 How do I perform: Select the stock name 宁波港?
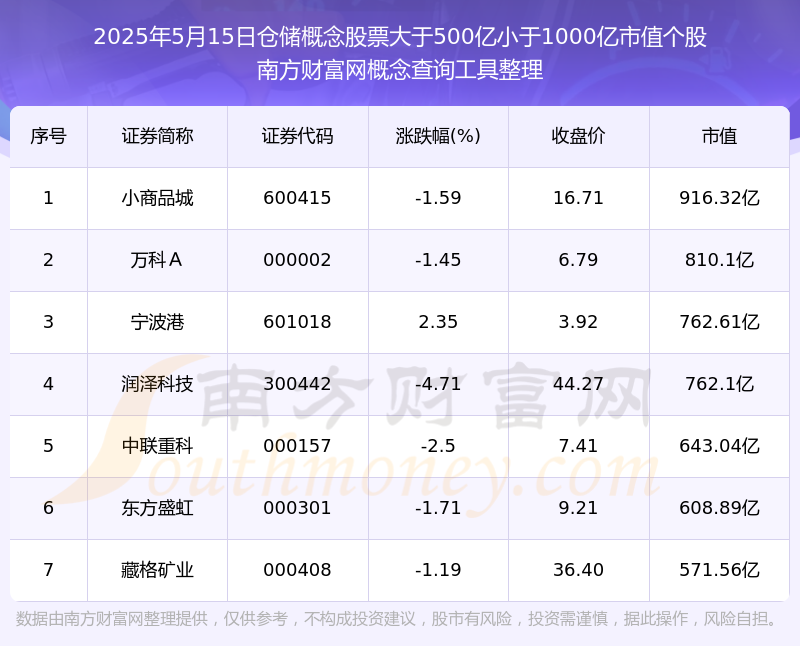157,322
